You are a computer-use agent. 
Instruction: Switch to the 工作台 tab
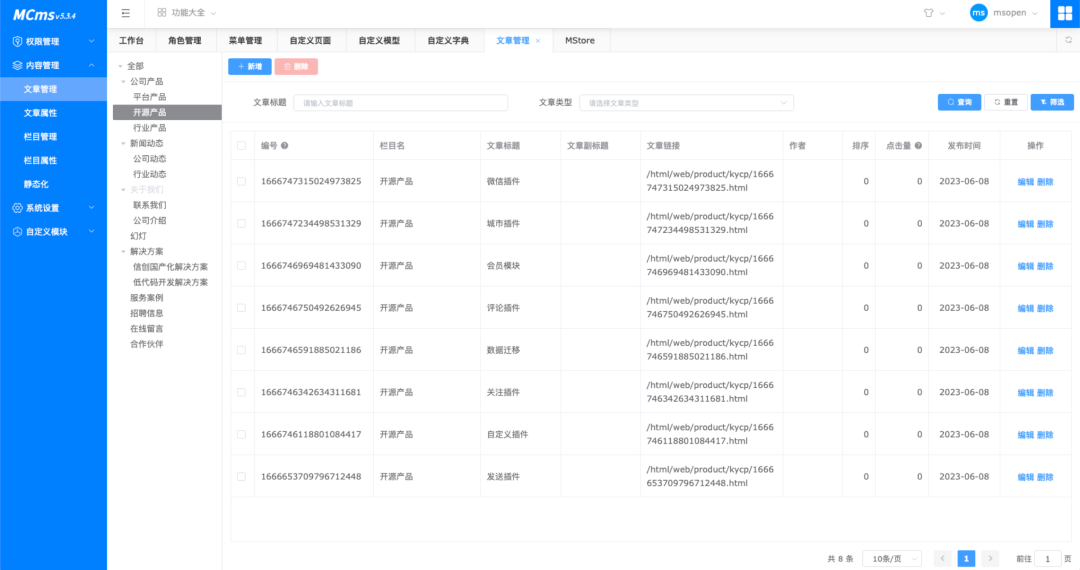pos(132,41)
